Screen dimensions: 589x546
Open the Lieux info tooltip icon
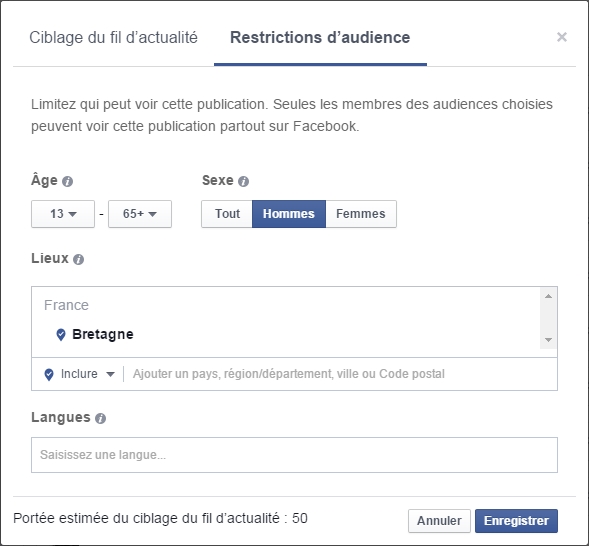pyautogui.click(x=79, y=259)
